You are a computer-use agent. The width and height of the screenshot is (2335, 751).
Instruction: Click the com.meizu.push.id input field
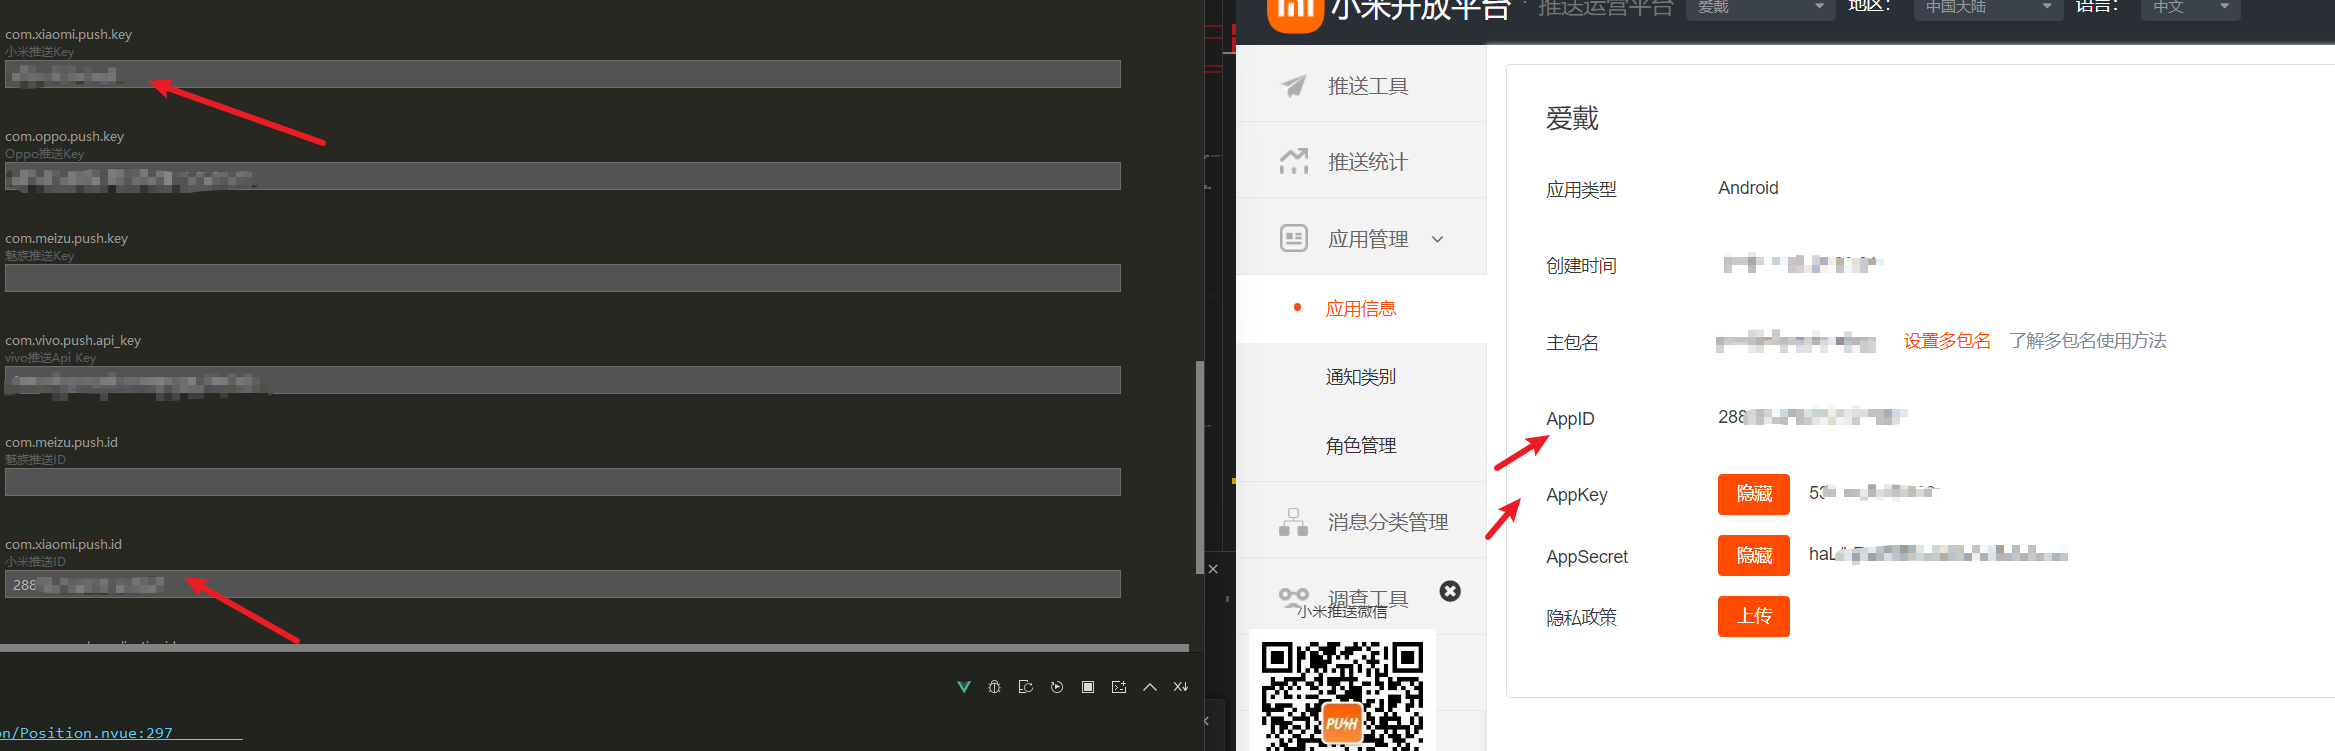point(563,482)
